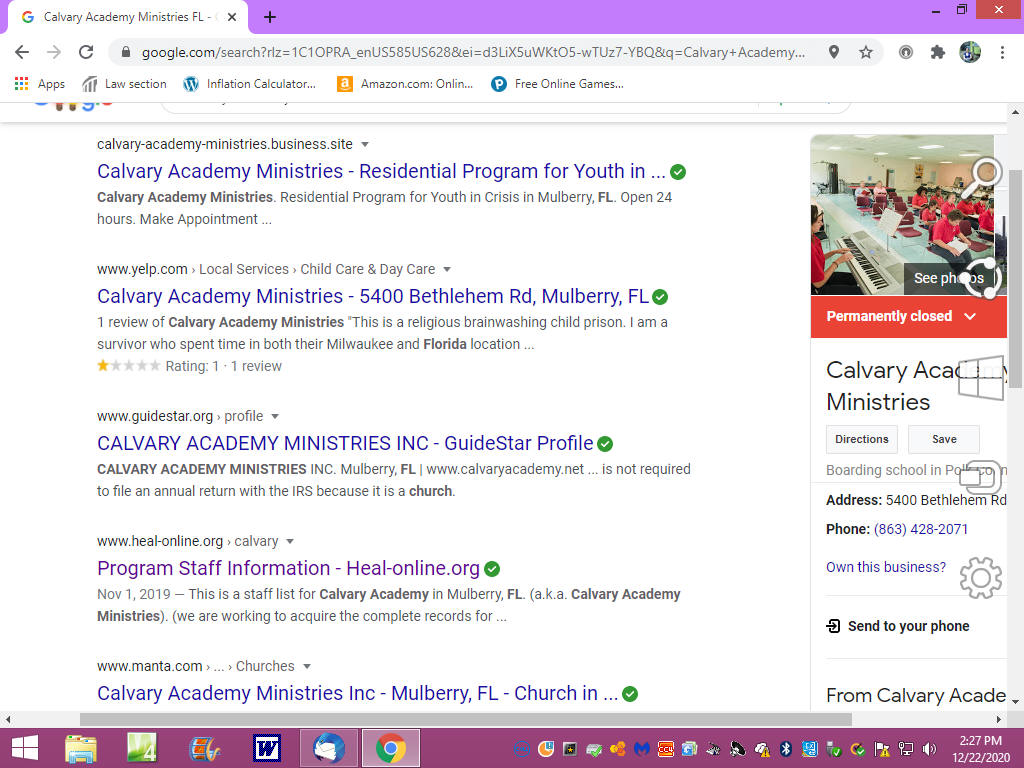Open the Chrome extensions puzzle icon
1024x768 pixels.
pos(938,52)
